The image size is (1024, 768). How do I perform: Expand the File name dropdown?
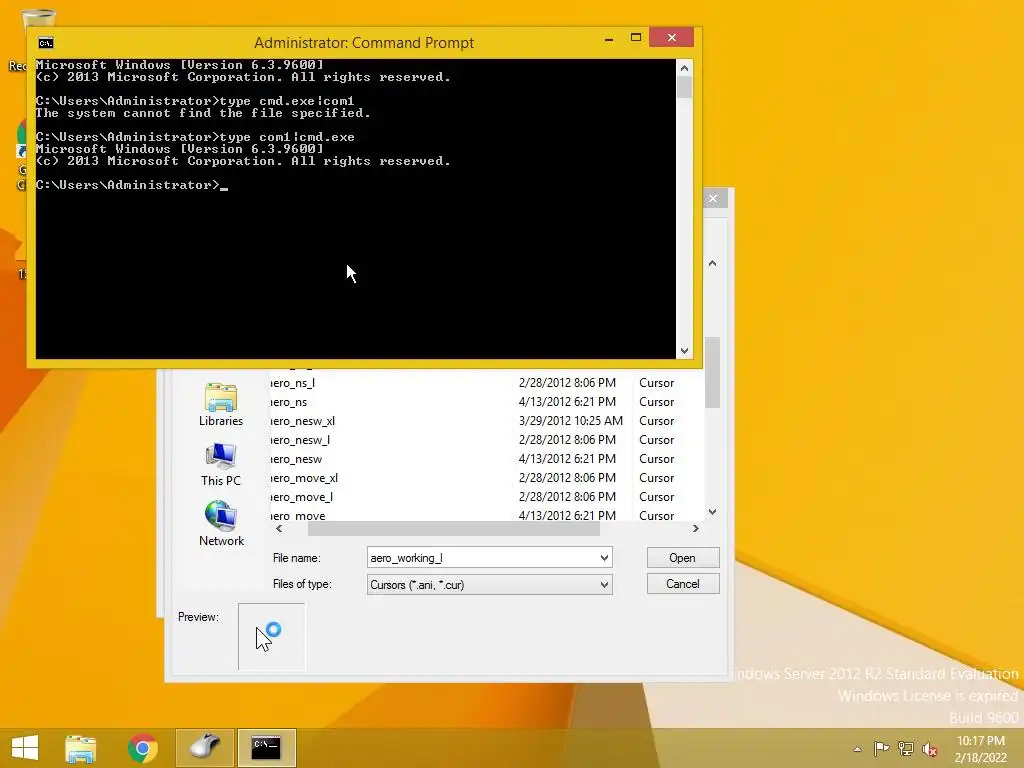604,558
